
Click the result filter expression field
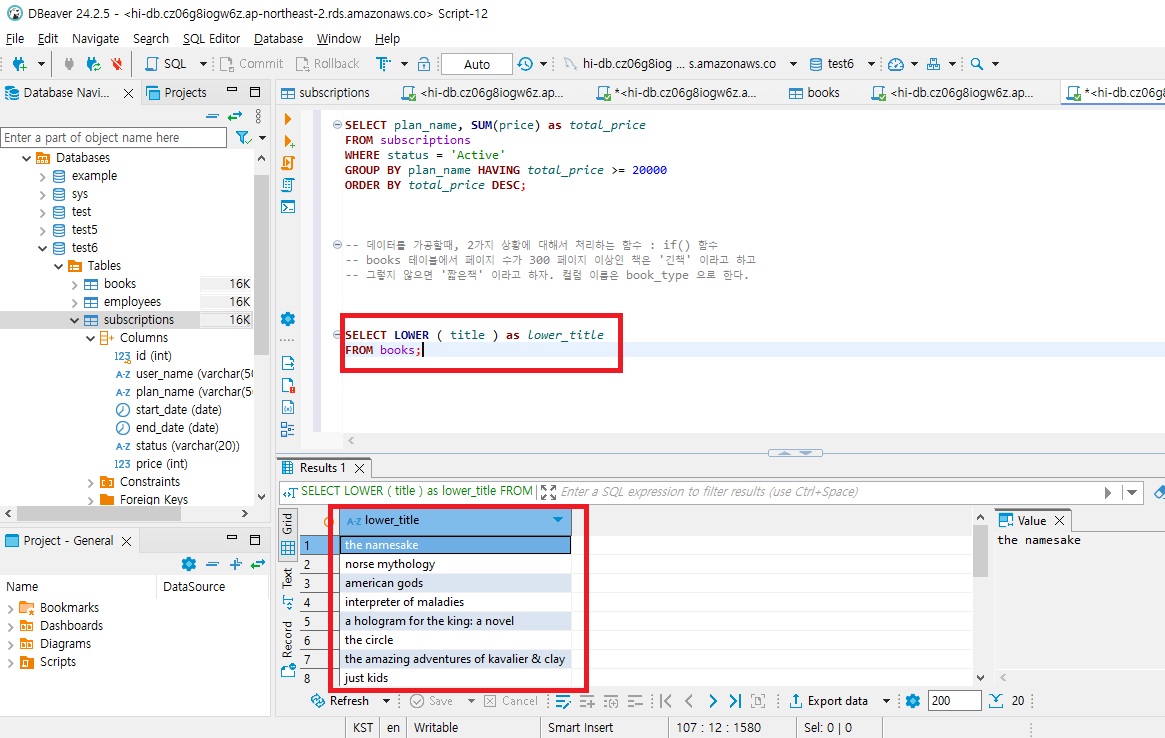point(828,492)
